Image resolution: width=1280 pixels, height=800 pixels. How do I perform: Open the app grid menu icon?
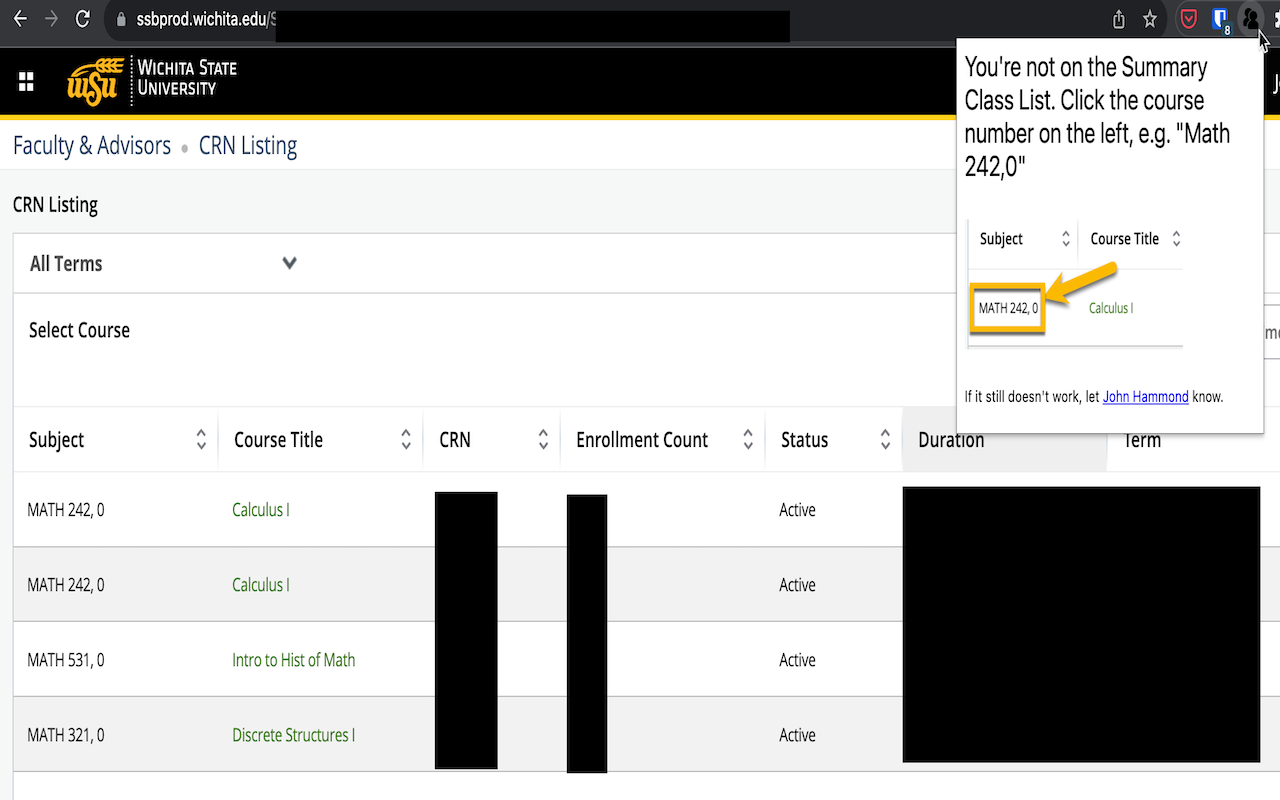point(27,82)
